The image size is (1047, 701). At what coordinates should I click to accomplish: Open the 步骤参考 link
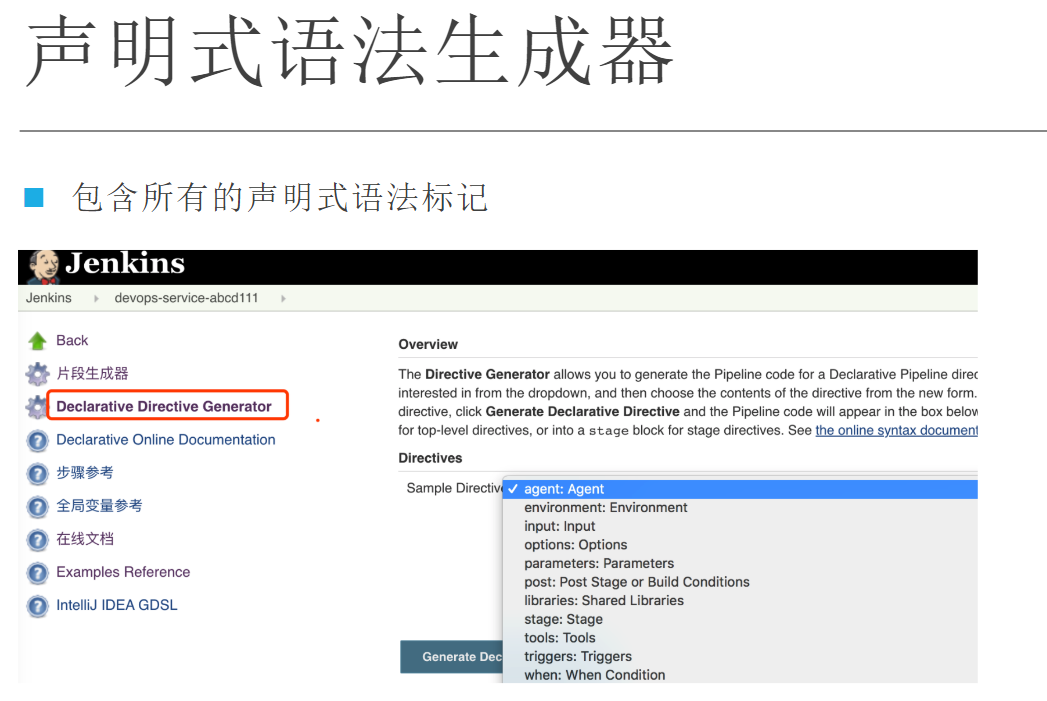pos(85,473)
